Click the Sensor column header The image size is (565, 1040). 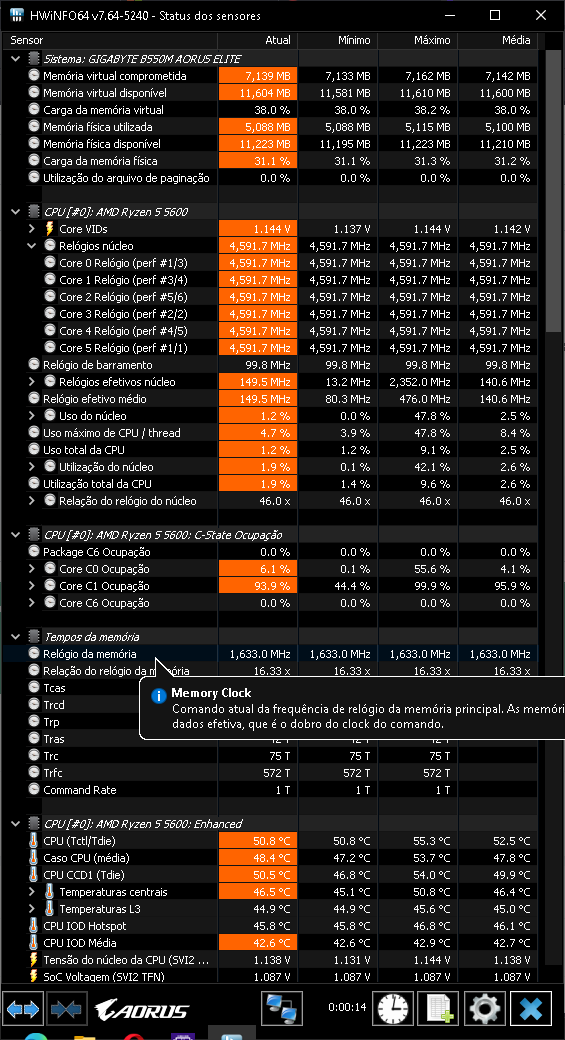pos(111,40)
